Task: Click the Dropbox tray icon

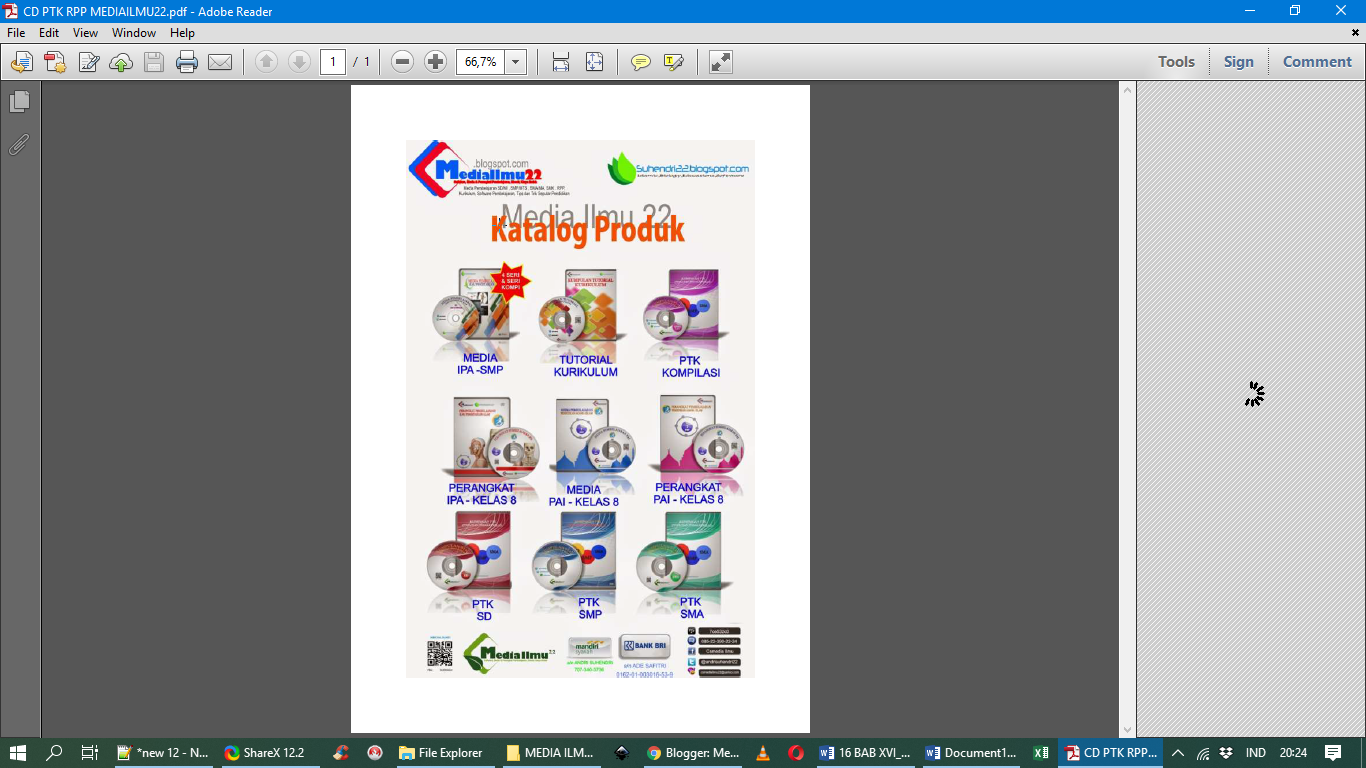Action: (1227, 753)
